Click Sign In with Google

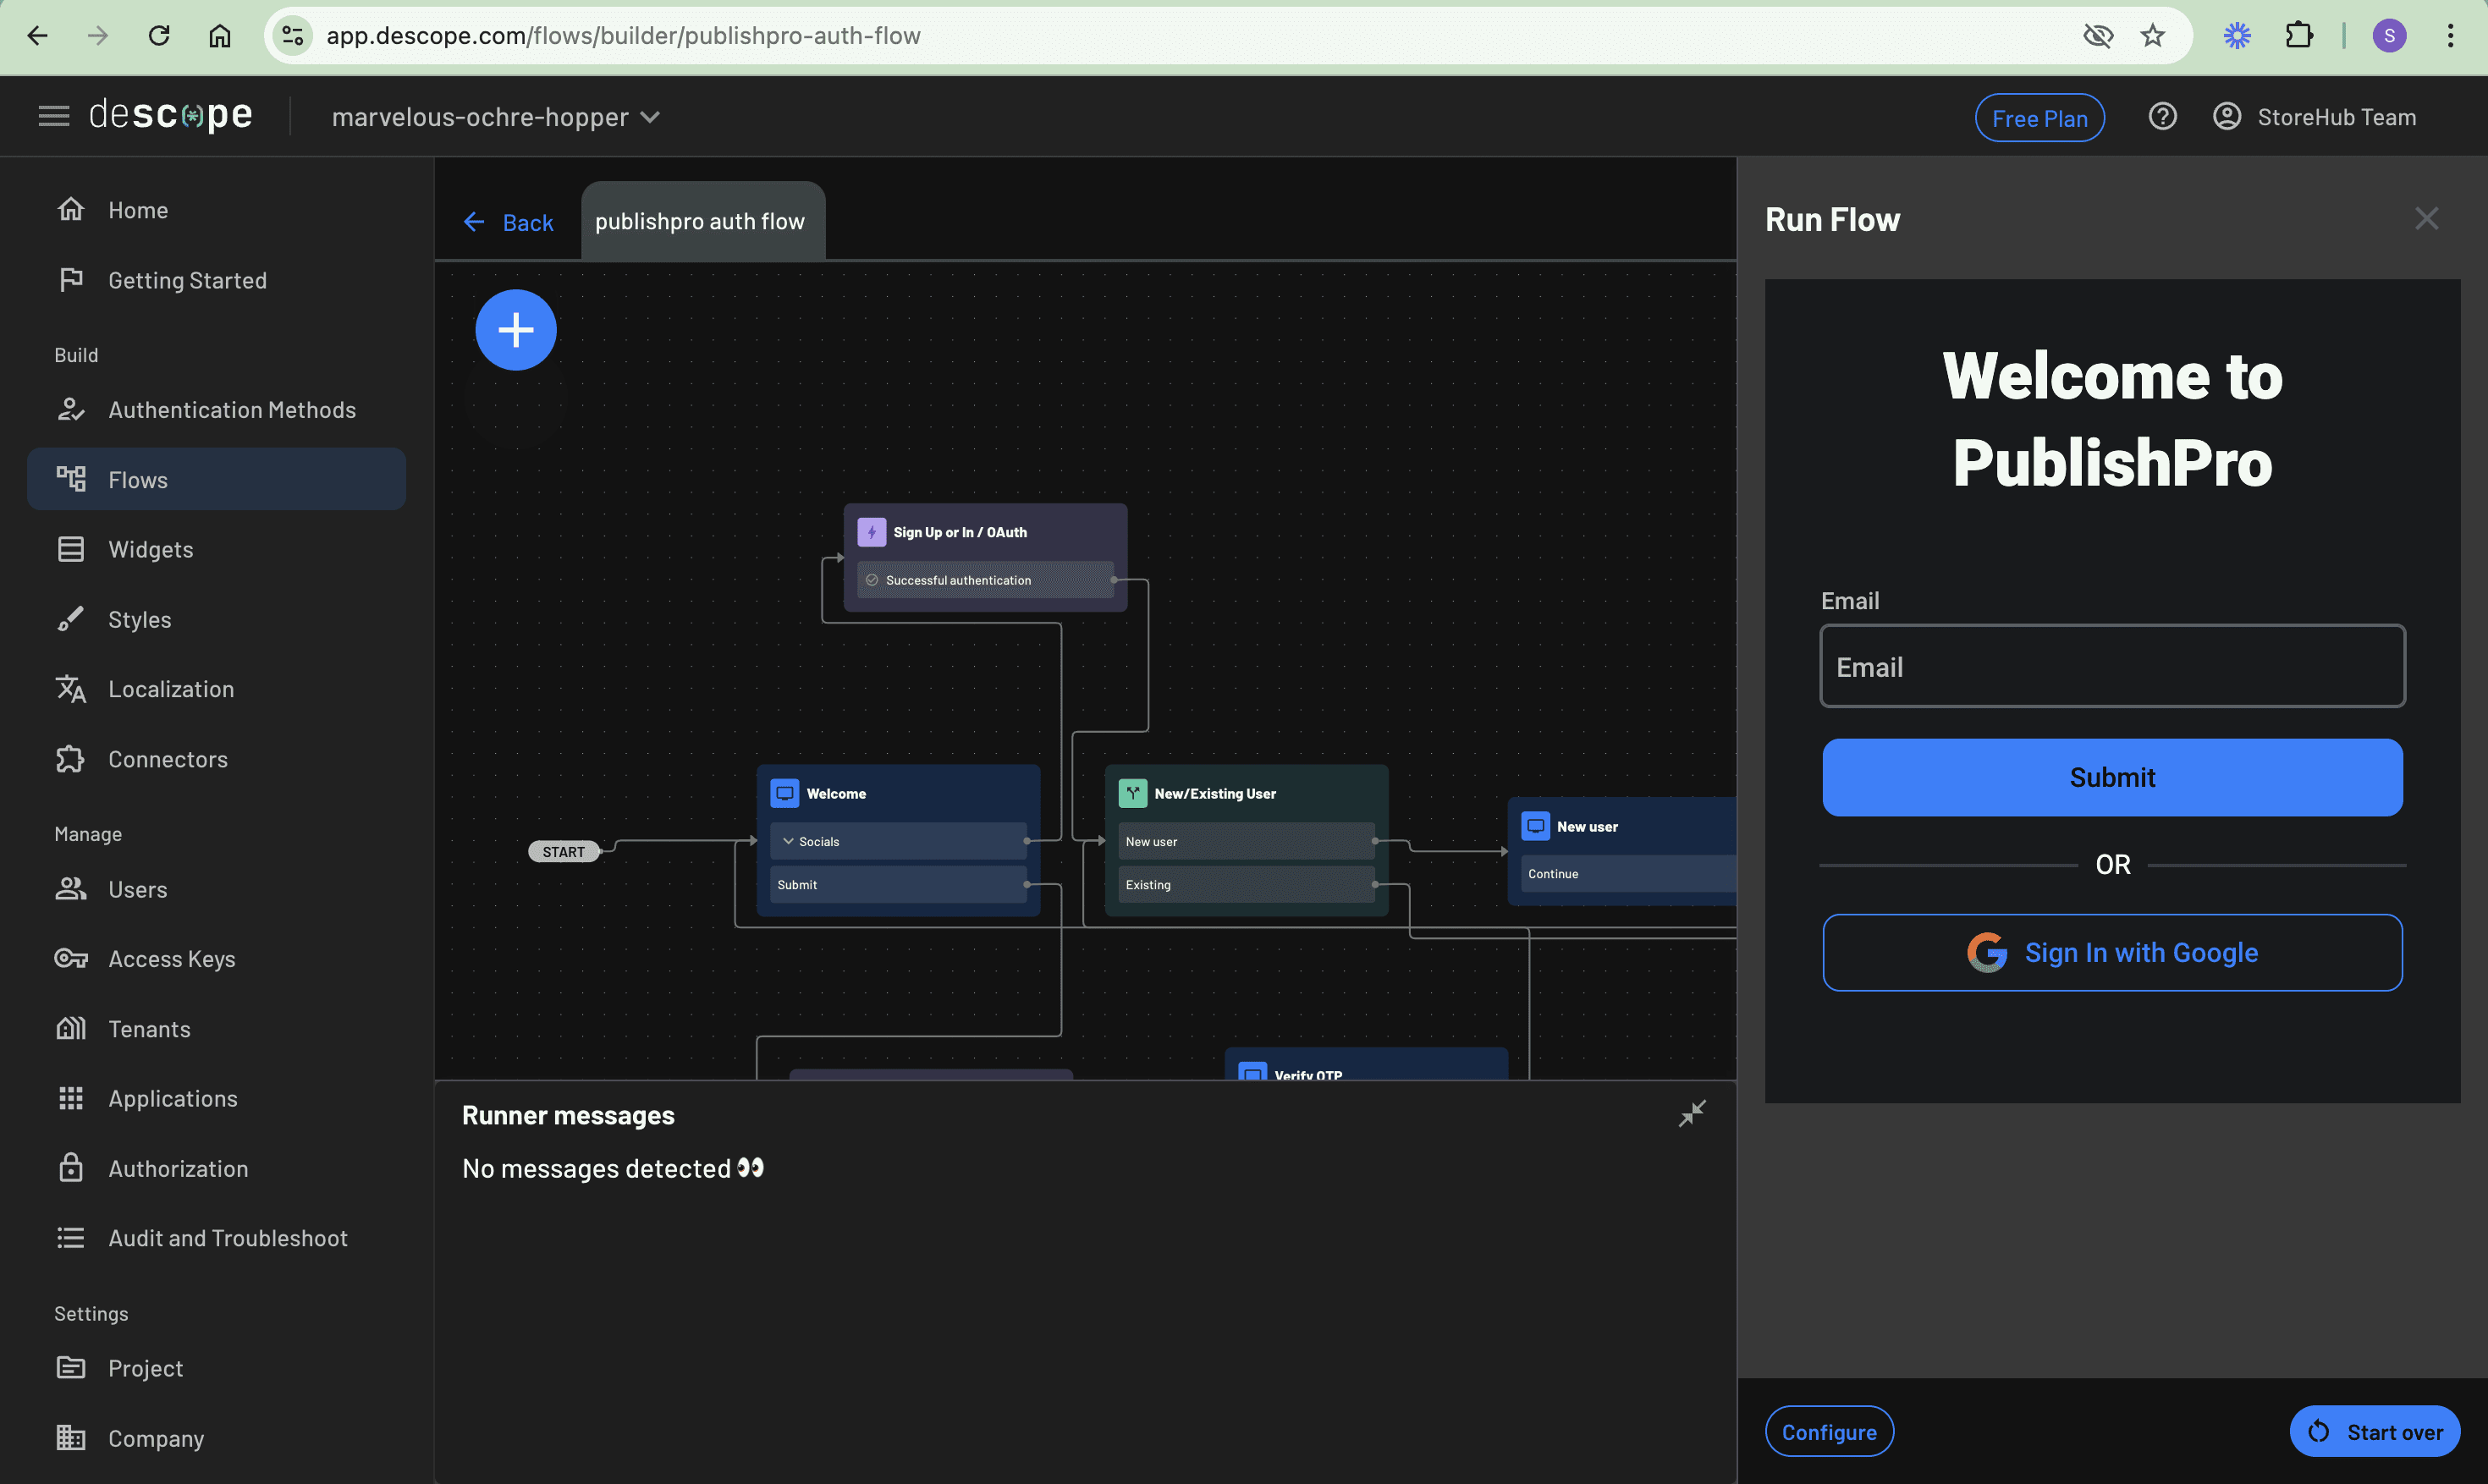(x=2112, y=952)
